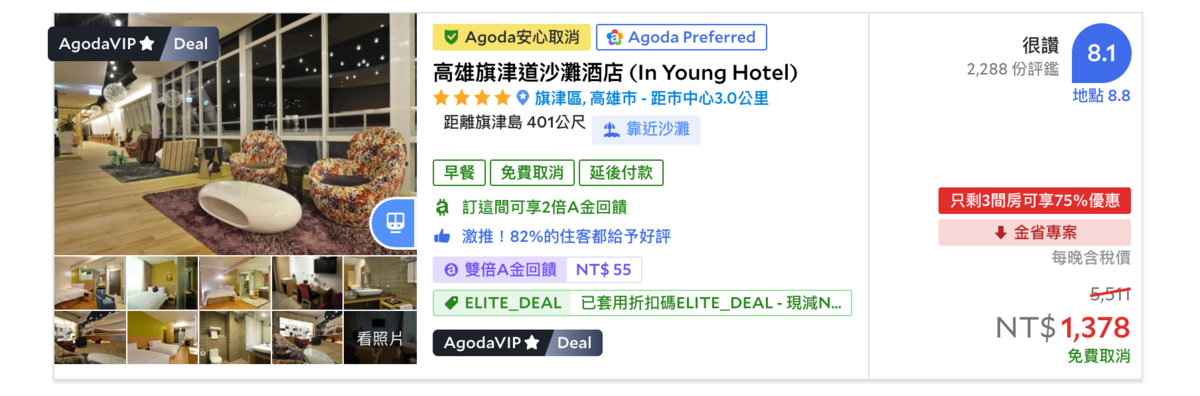The height and width of the screenshot is (396, 1200).
Task: Click the thumbs-up icon beside 激推
Action: click(x=442, y=237)
